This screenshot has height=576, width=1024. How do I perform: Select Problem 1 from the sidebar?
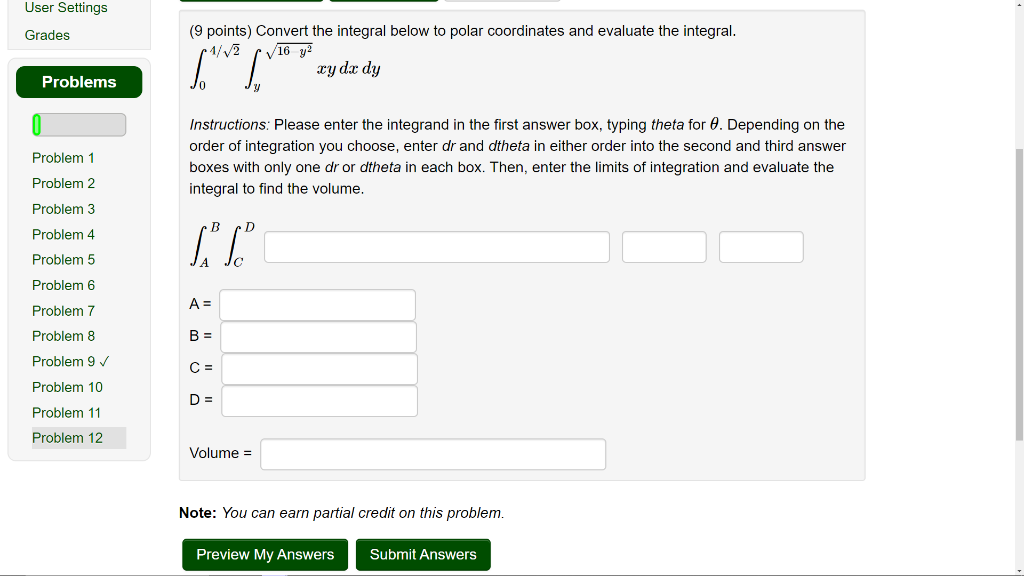click(63, 158)
